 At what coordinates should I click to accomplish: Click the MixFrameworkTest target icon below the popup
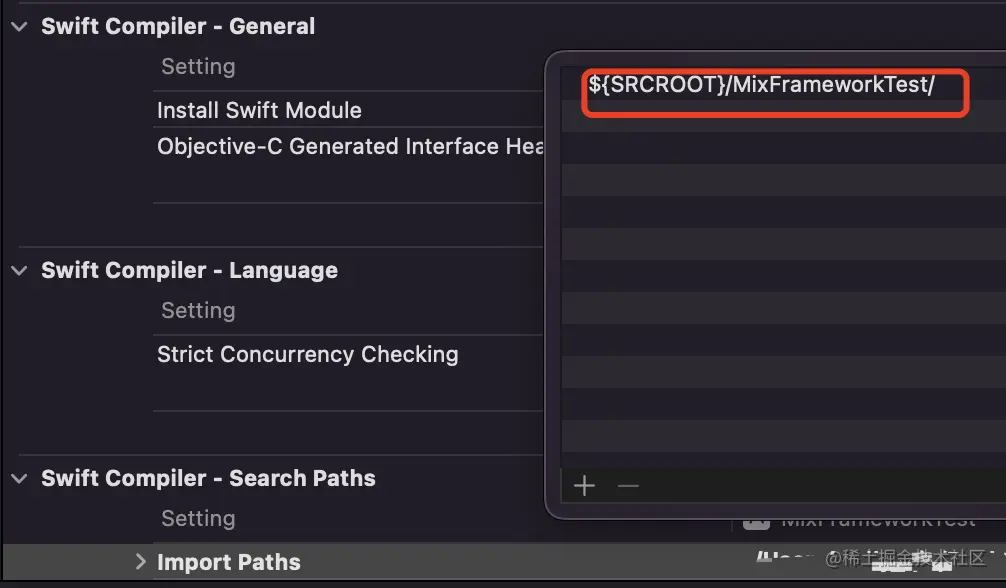click(756, 524)
